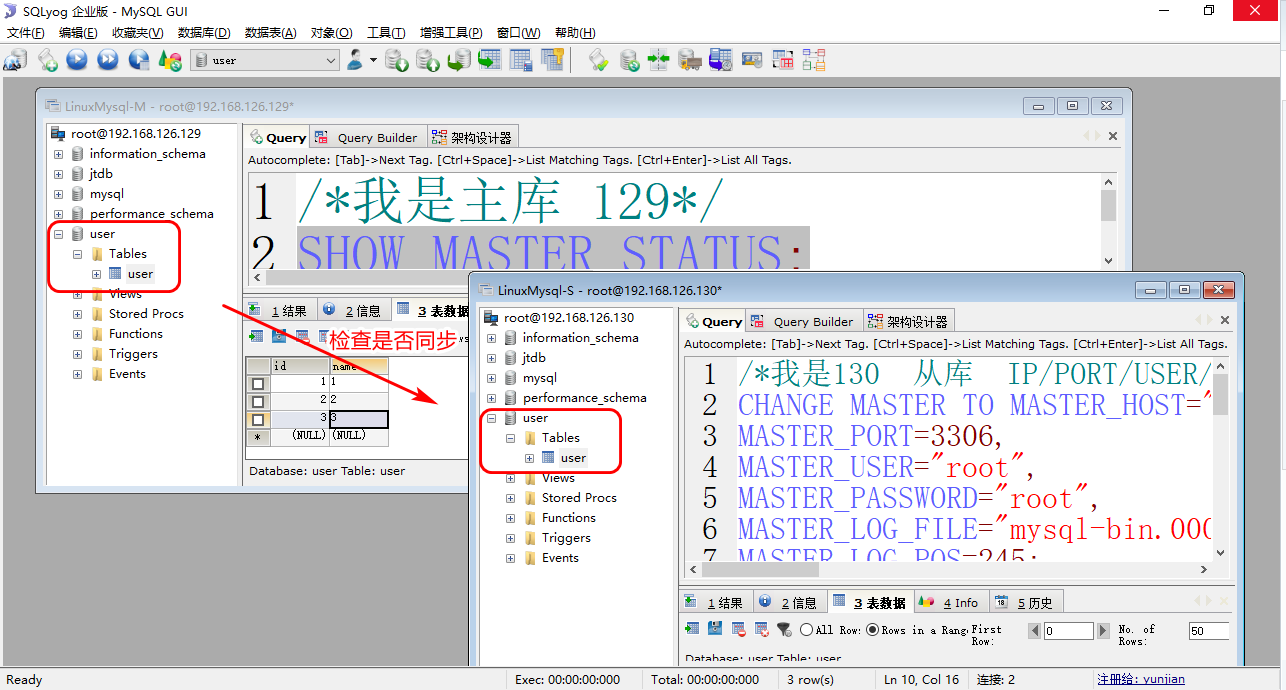The image size is (1286, 690).
Task: Click root@192.168.126.130 node in LinuxMysql-S
Action: (569, 318)
